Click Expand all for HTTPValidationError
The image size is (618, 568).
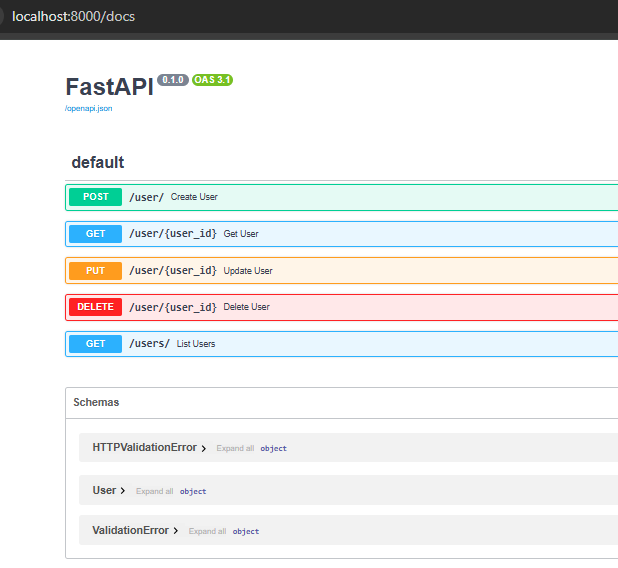point(235,449)
